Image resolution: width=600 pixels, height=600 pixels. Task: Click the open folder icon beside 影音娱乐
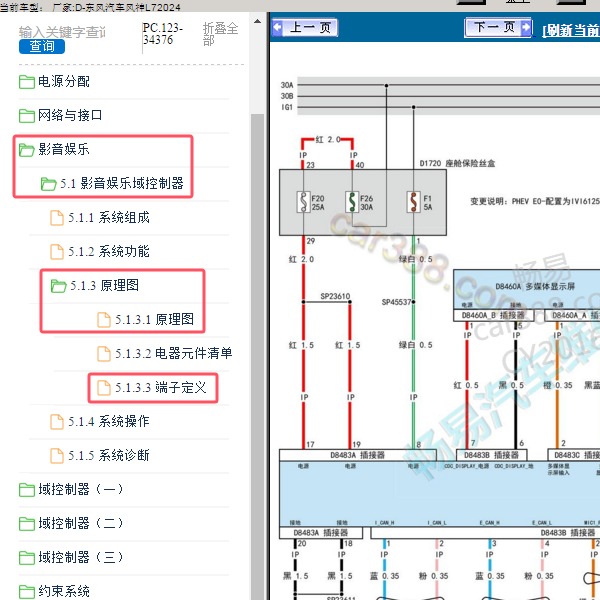coord(27,150)
